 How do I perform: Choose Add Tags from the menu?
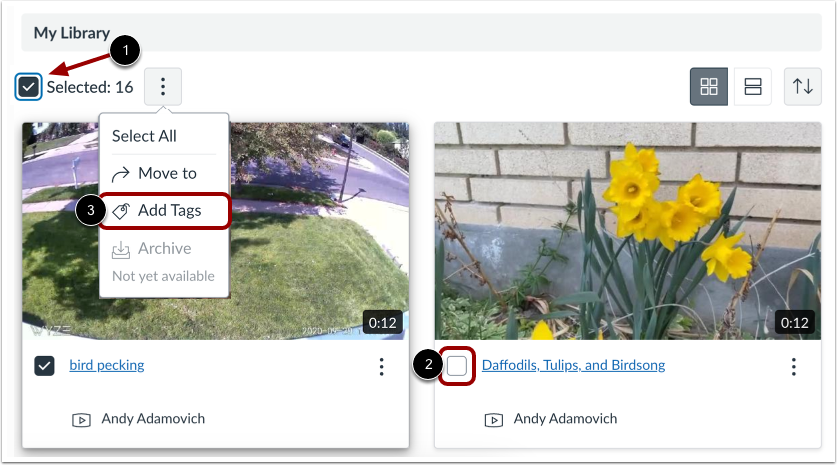pos(164,211)
